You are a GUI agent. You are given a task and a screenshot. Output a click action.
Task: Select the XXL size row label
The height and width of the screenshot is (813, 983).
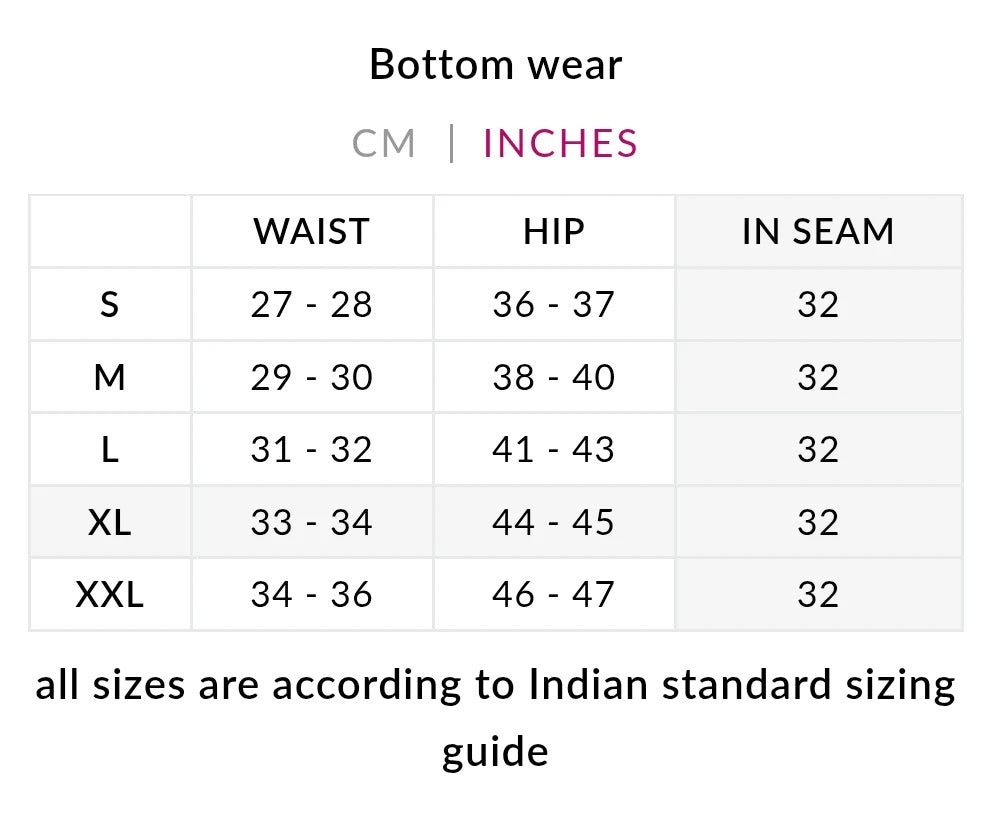[110, 595]
